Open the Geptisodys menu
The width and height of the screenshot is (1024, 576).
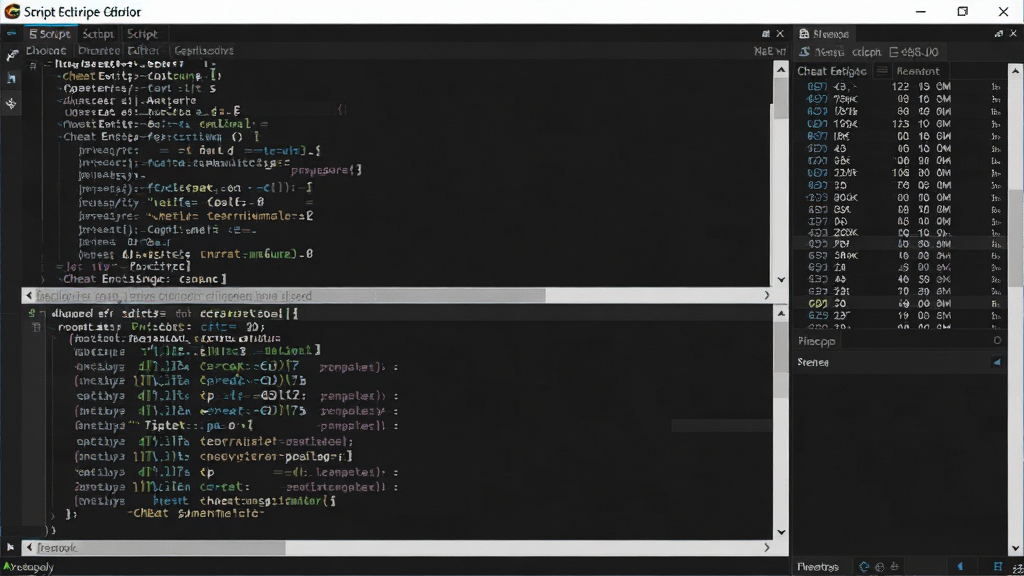[204, 50]
